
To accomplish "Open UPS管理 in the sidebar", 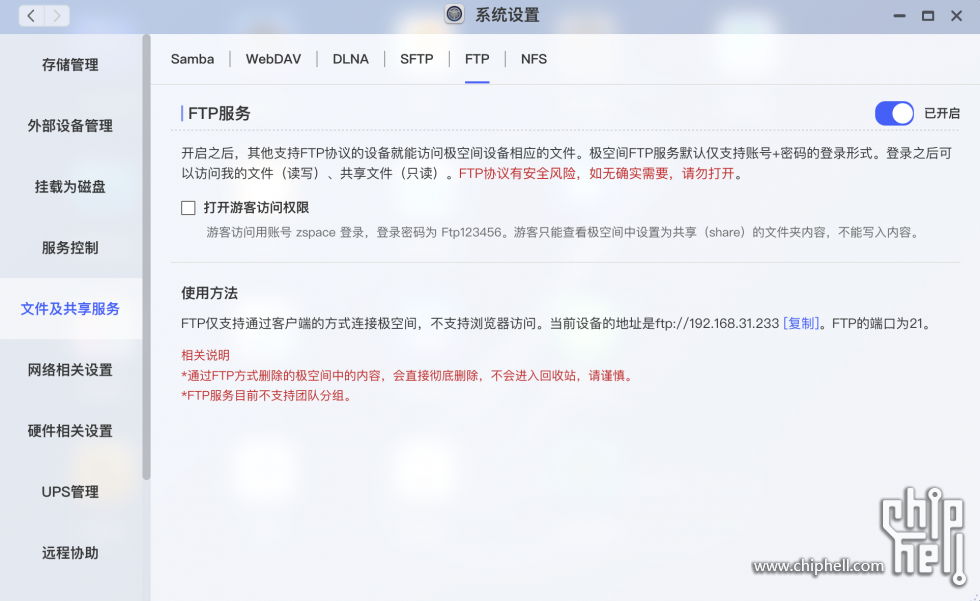I will click(x=70, y=492).
